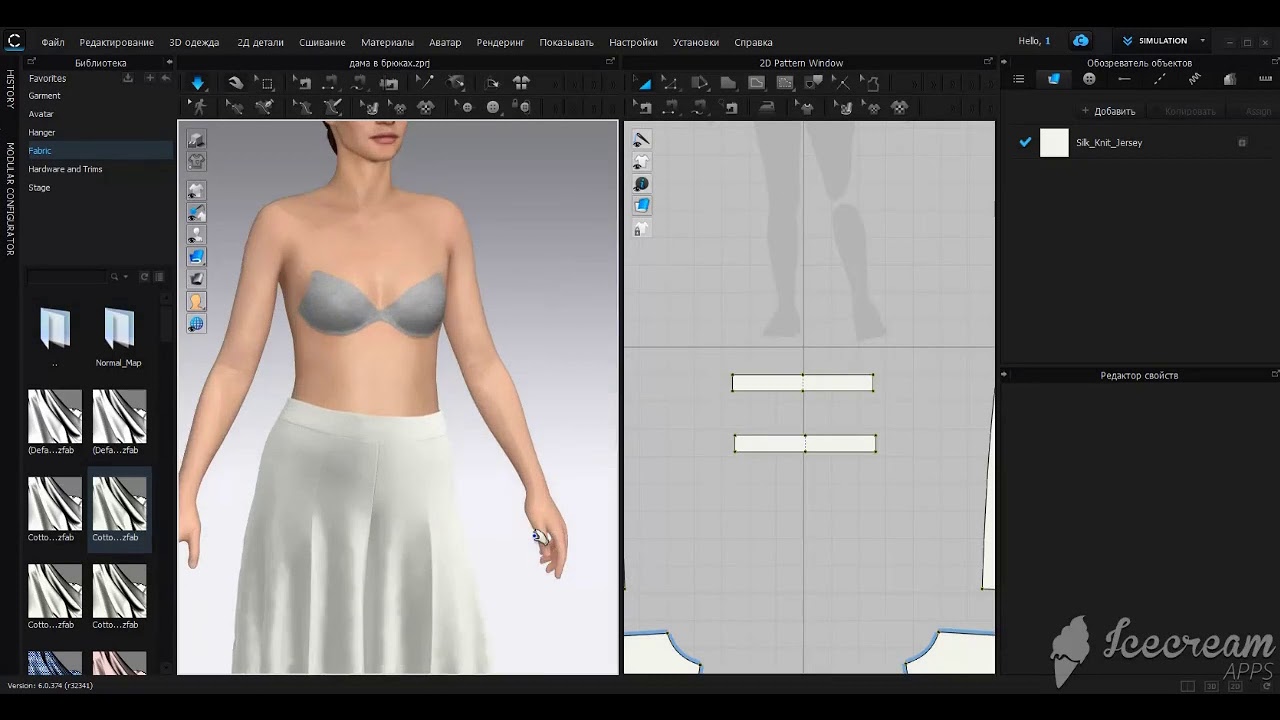Click the blue Simulate arrow tool
Image resolution: width=1280 pixels, height=720 pixels.
tap(198, 83)
